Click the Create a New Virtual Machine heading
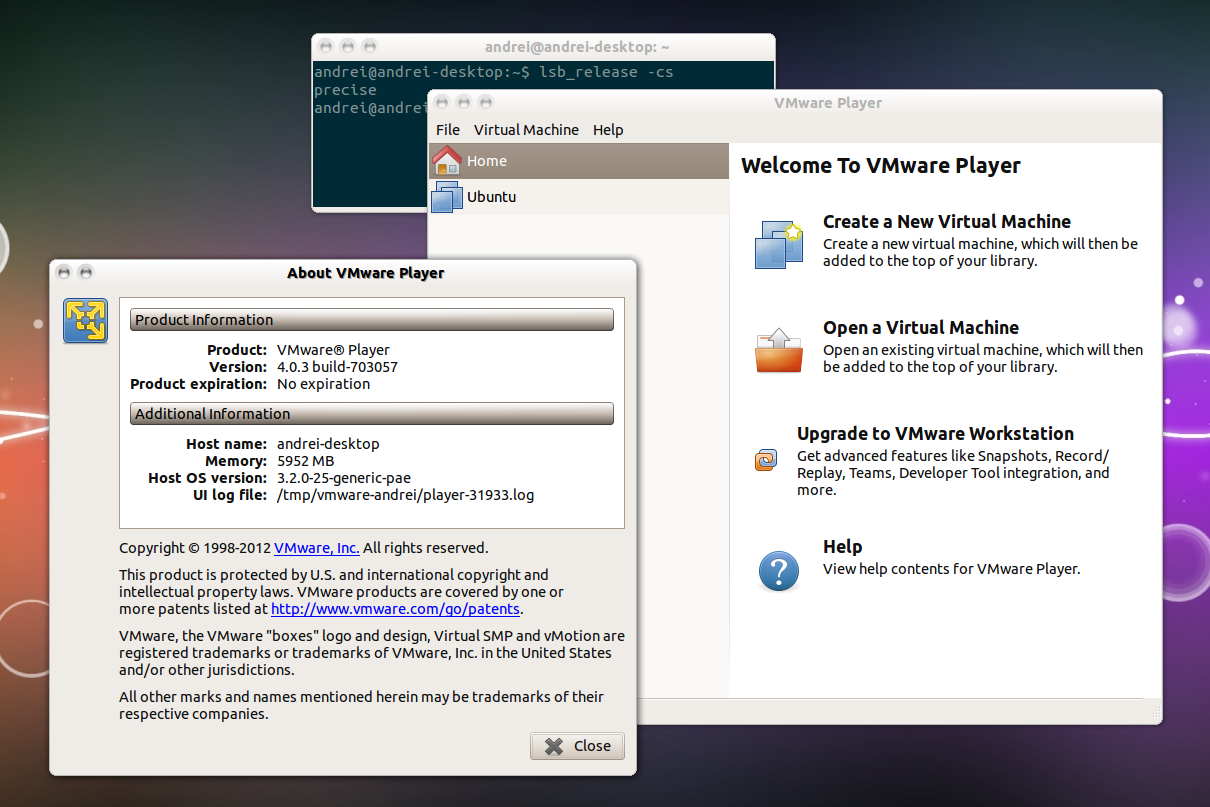 click(946, 222)
